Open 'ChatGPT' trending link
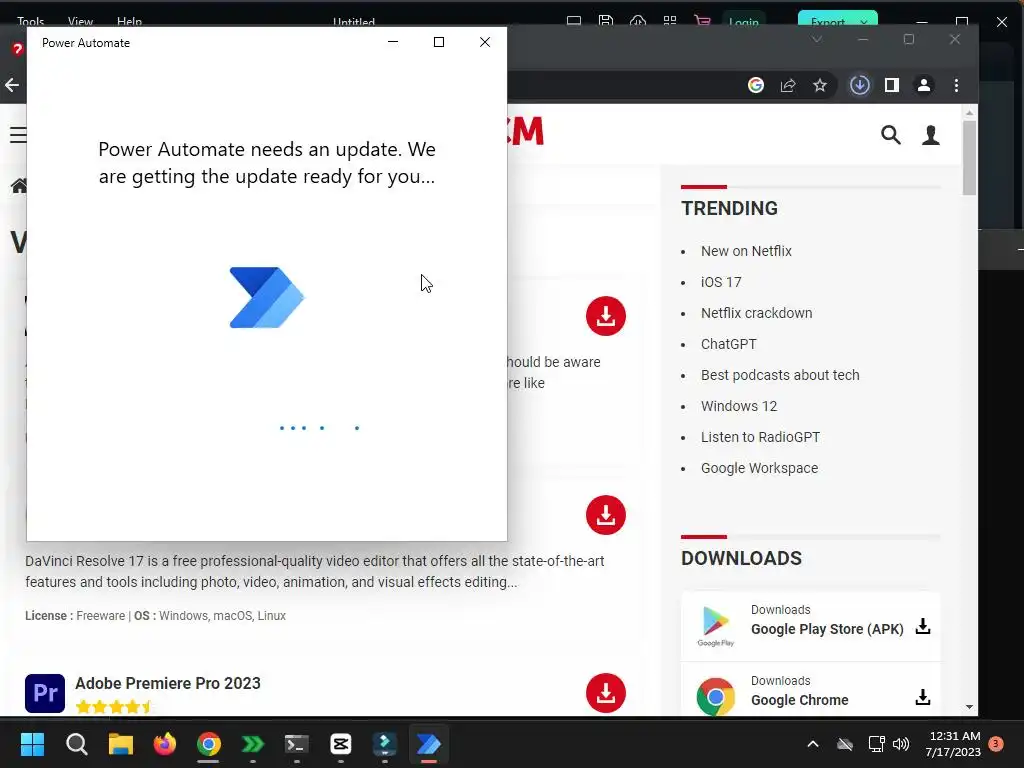Screen dimensions: 1024x768 point(728,344)
